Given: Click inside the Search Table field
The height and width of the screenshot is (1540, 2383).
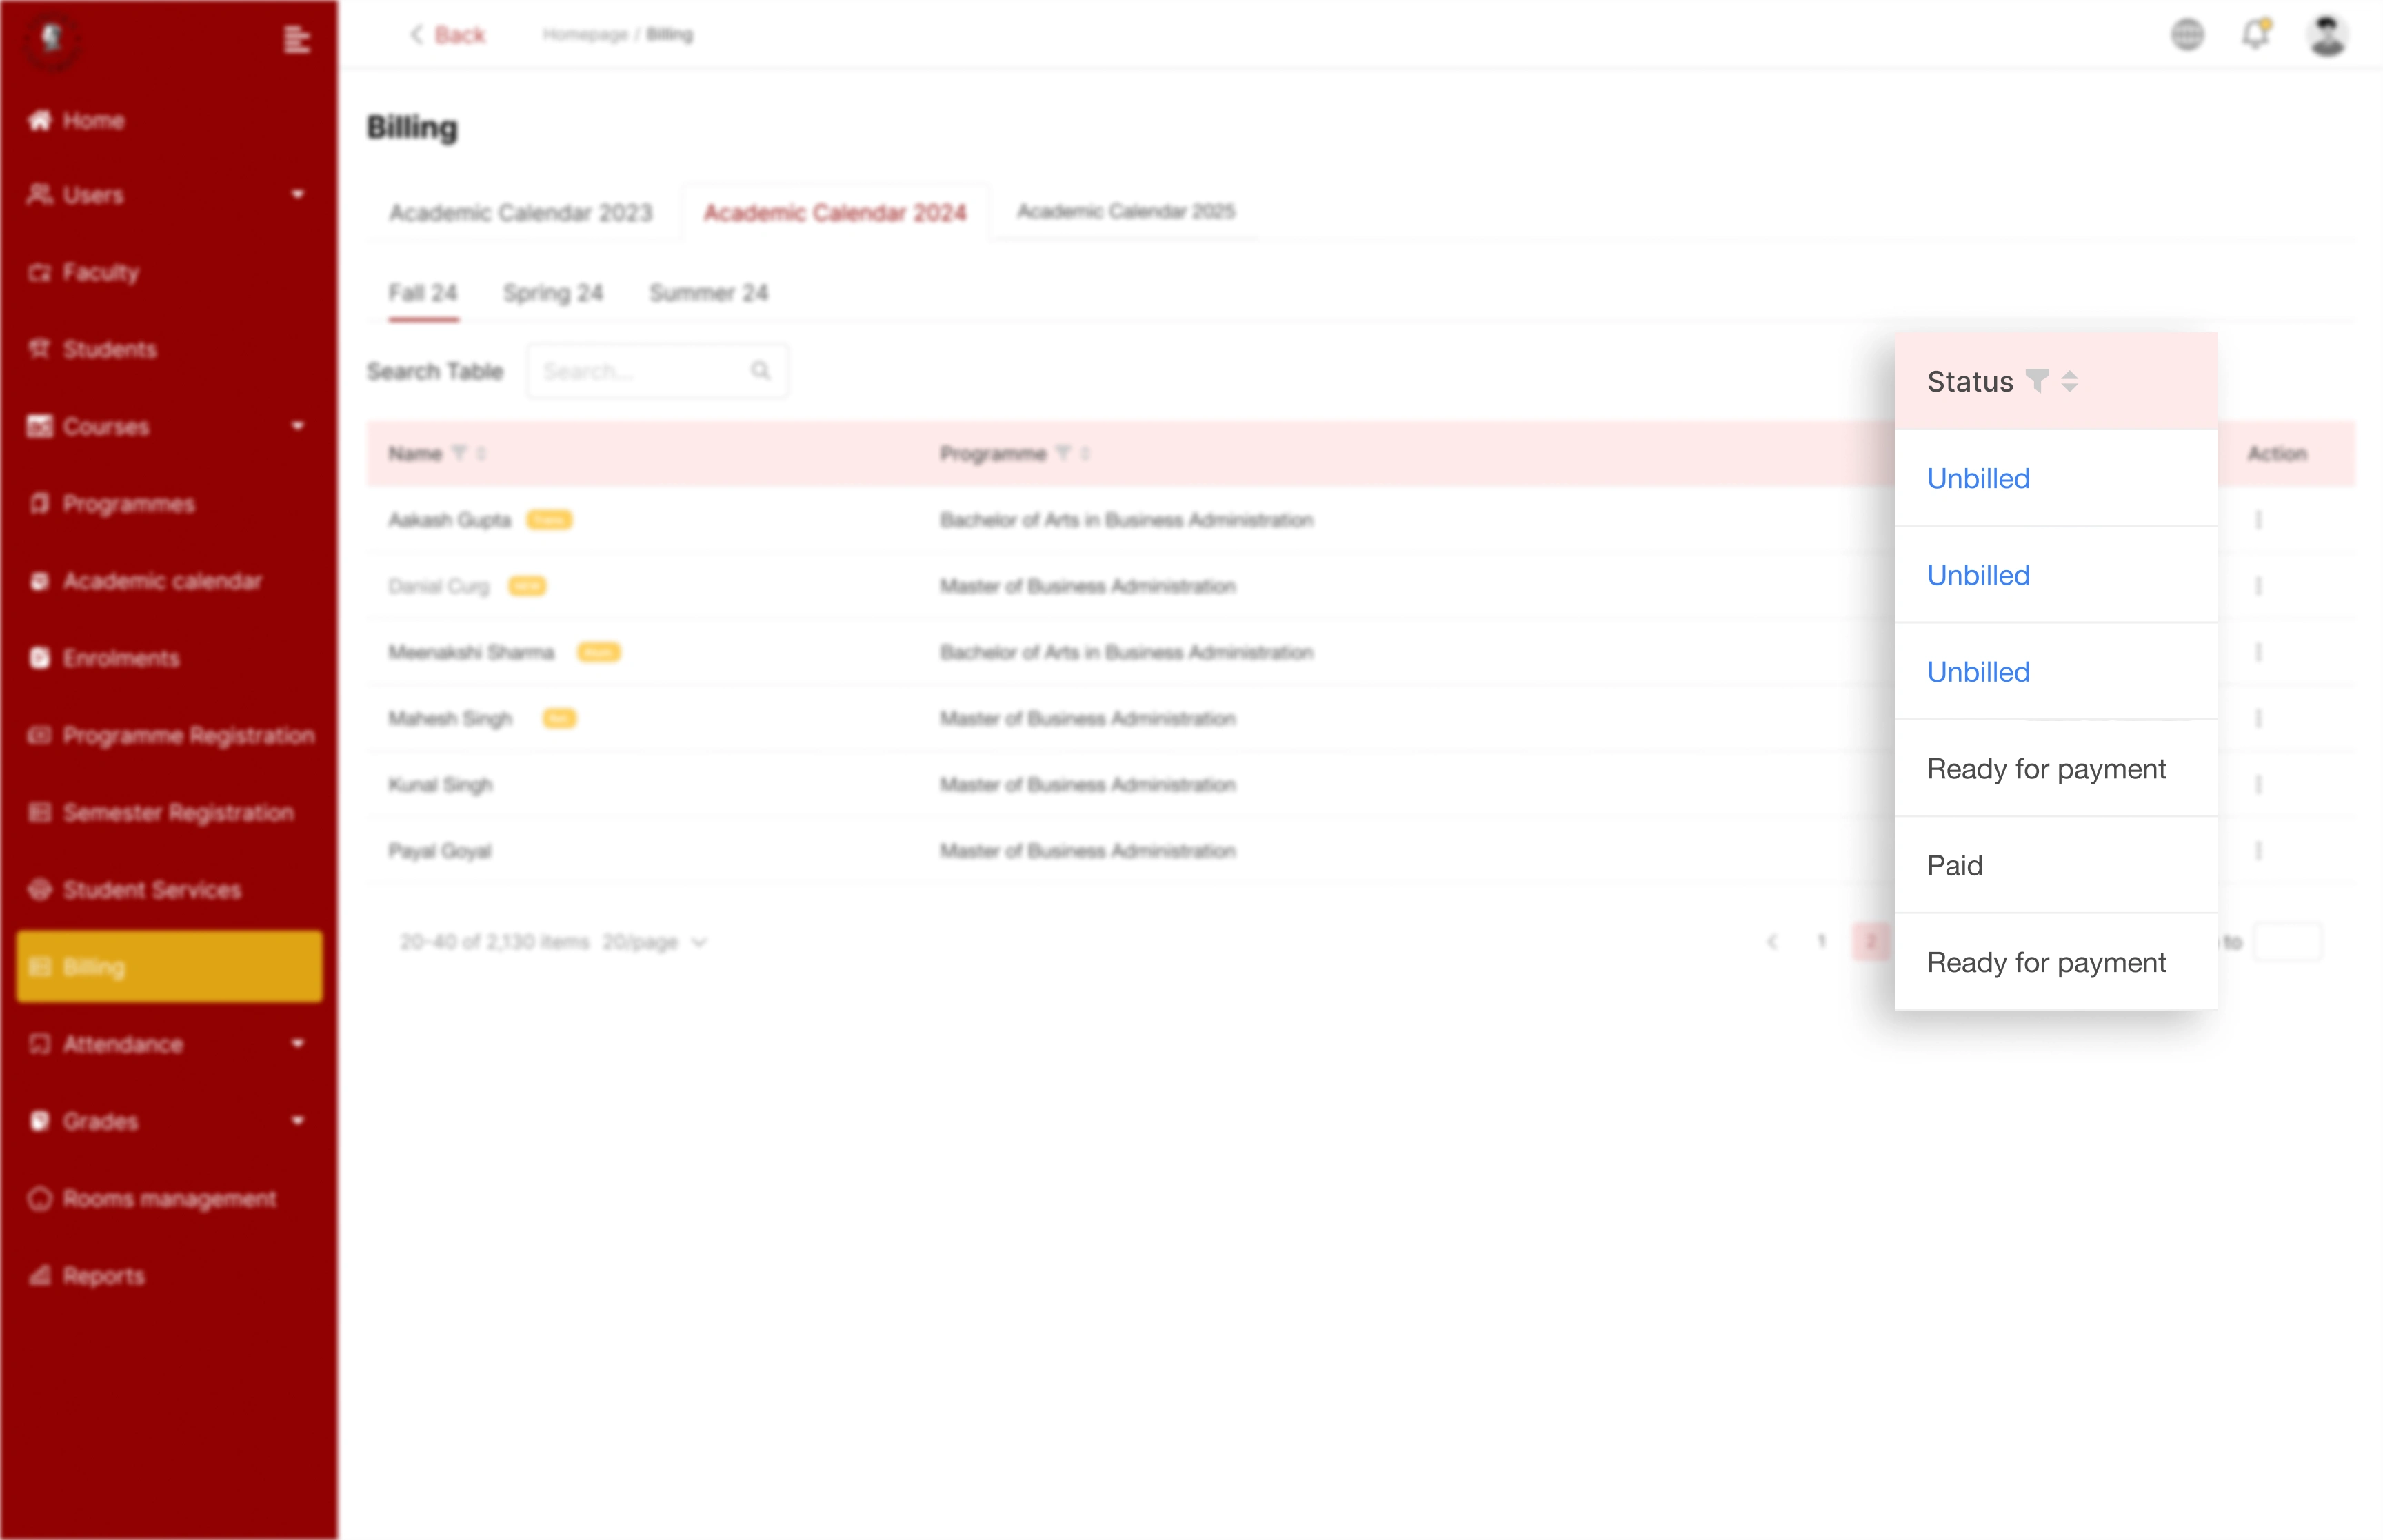Looking at the screenshot, I should (640, 371).
